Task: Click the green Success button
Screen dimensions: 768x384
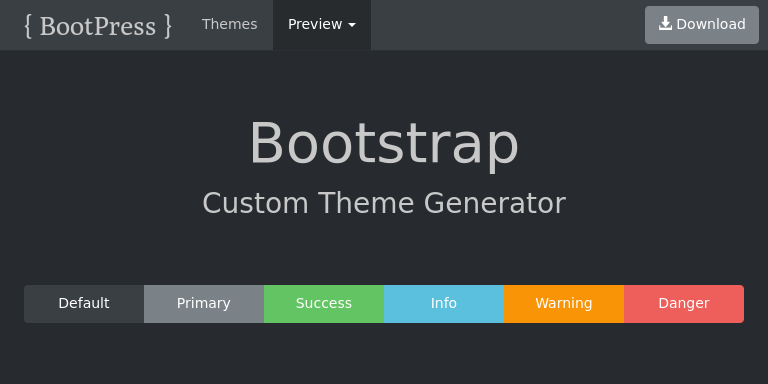Action: (324, 304)
